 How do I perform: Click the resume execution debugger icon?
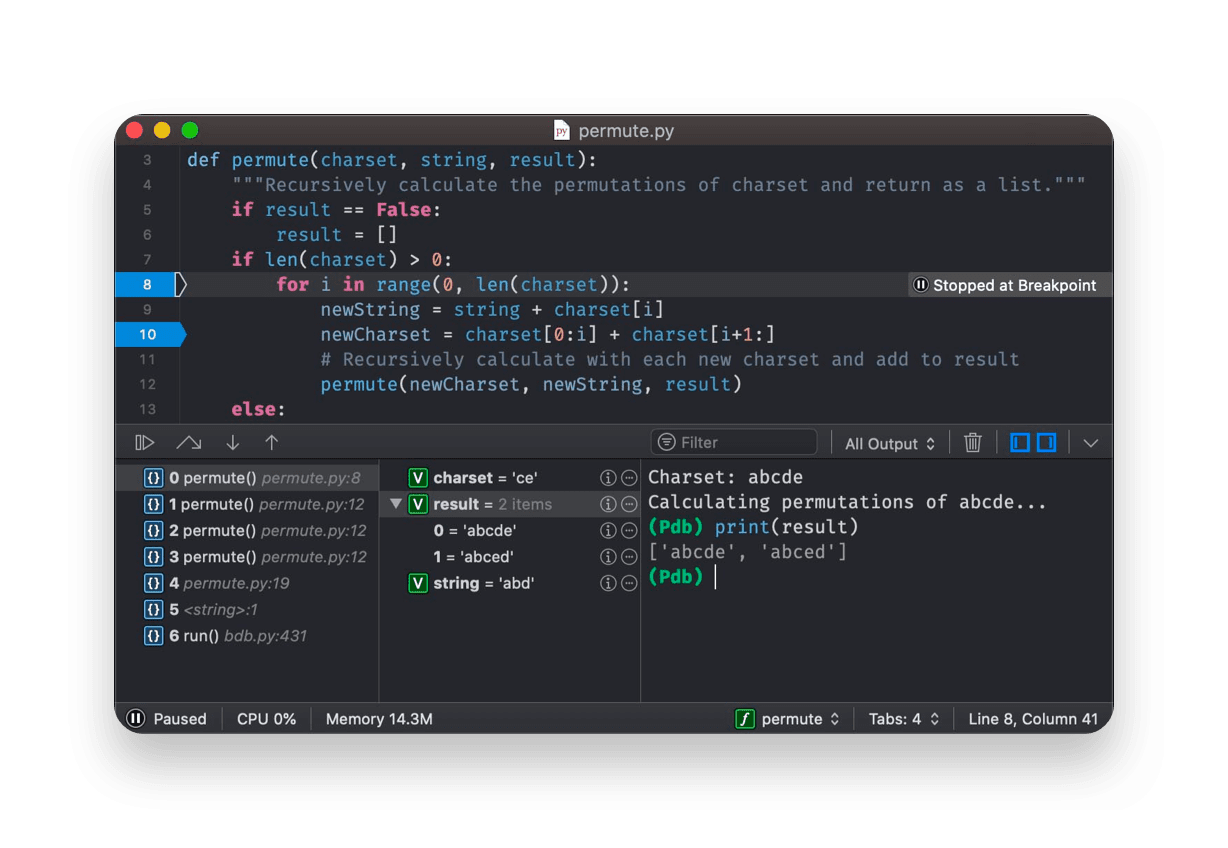pyautogui.click(x=144, y=441)
